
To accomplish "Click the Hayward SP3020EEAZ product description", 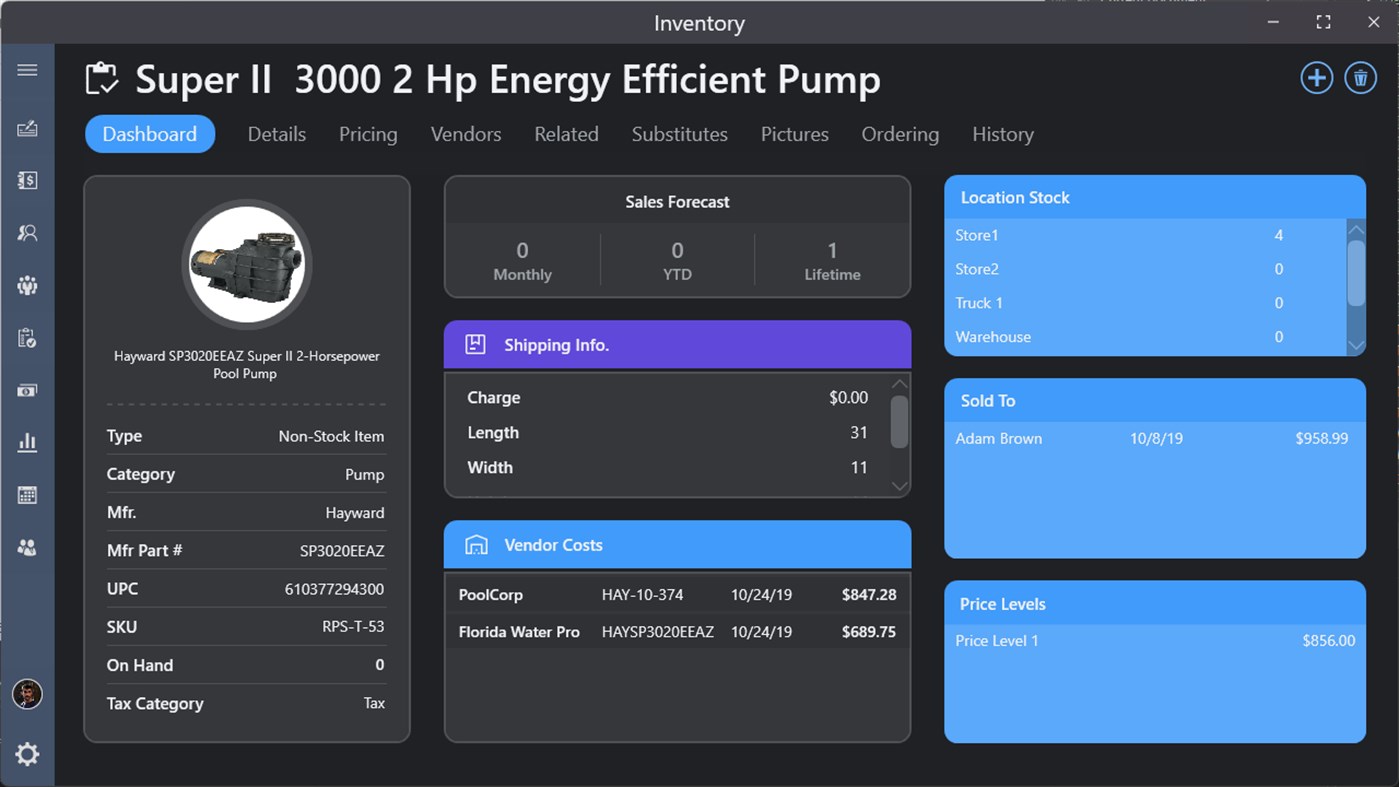I will (246, 365).
